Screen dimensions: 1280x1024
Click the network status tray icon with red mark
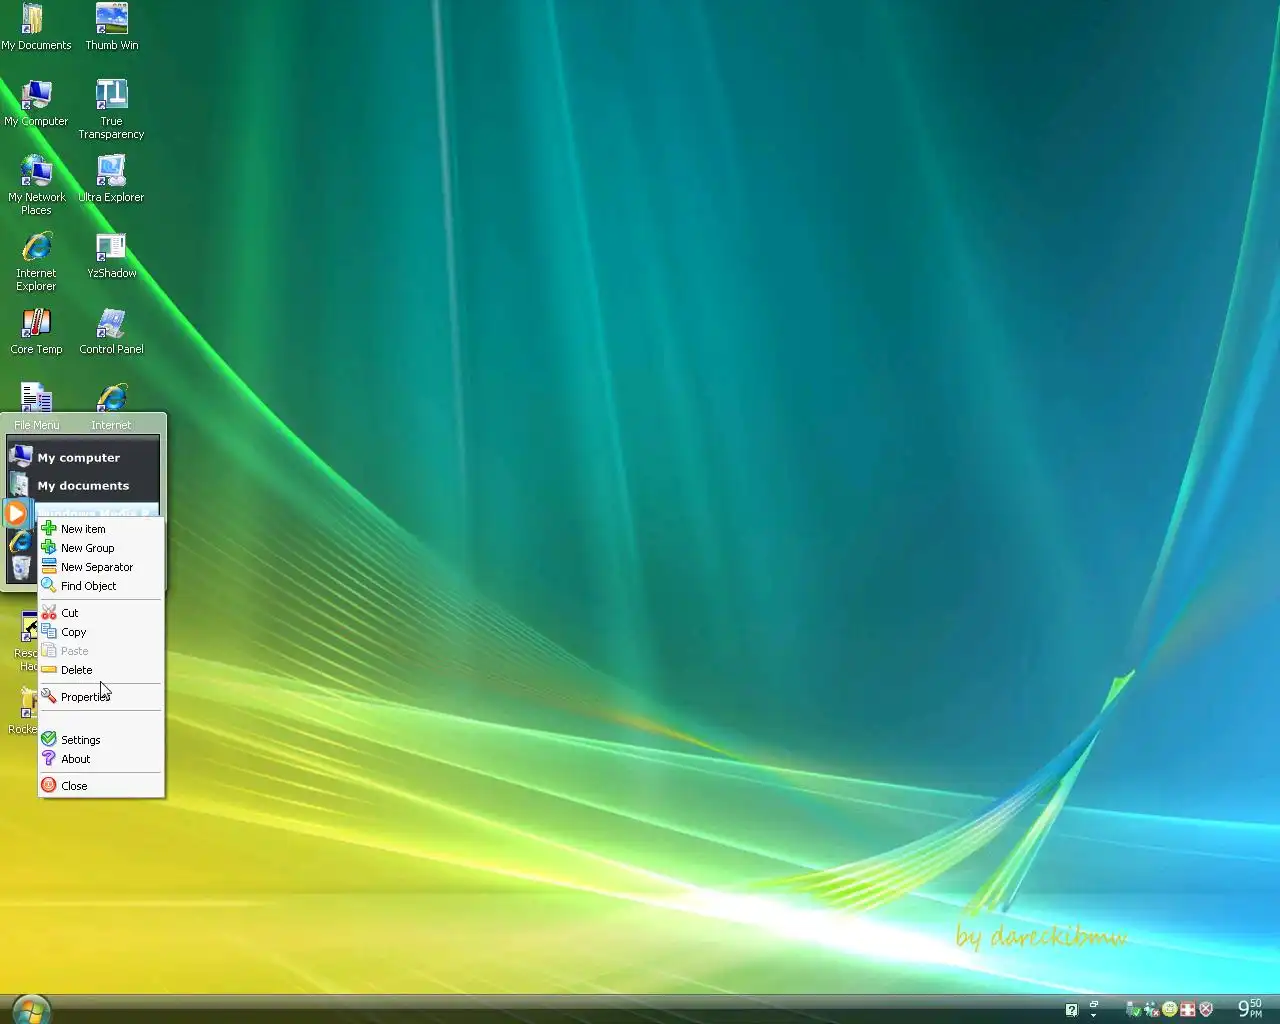[1152, 1009]
